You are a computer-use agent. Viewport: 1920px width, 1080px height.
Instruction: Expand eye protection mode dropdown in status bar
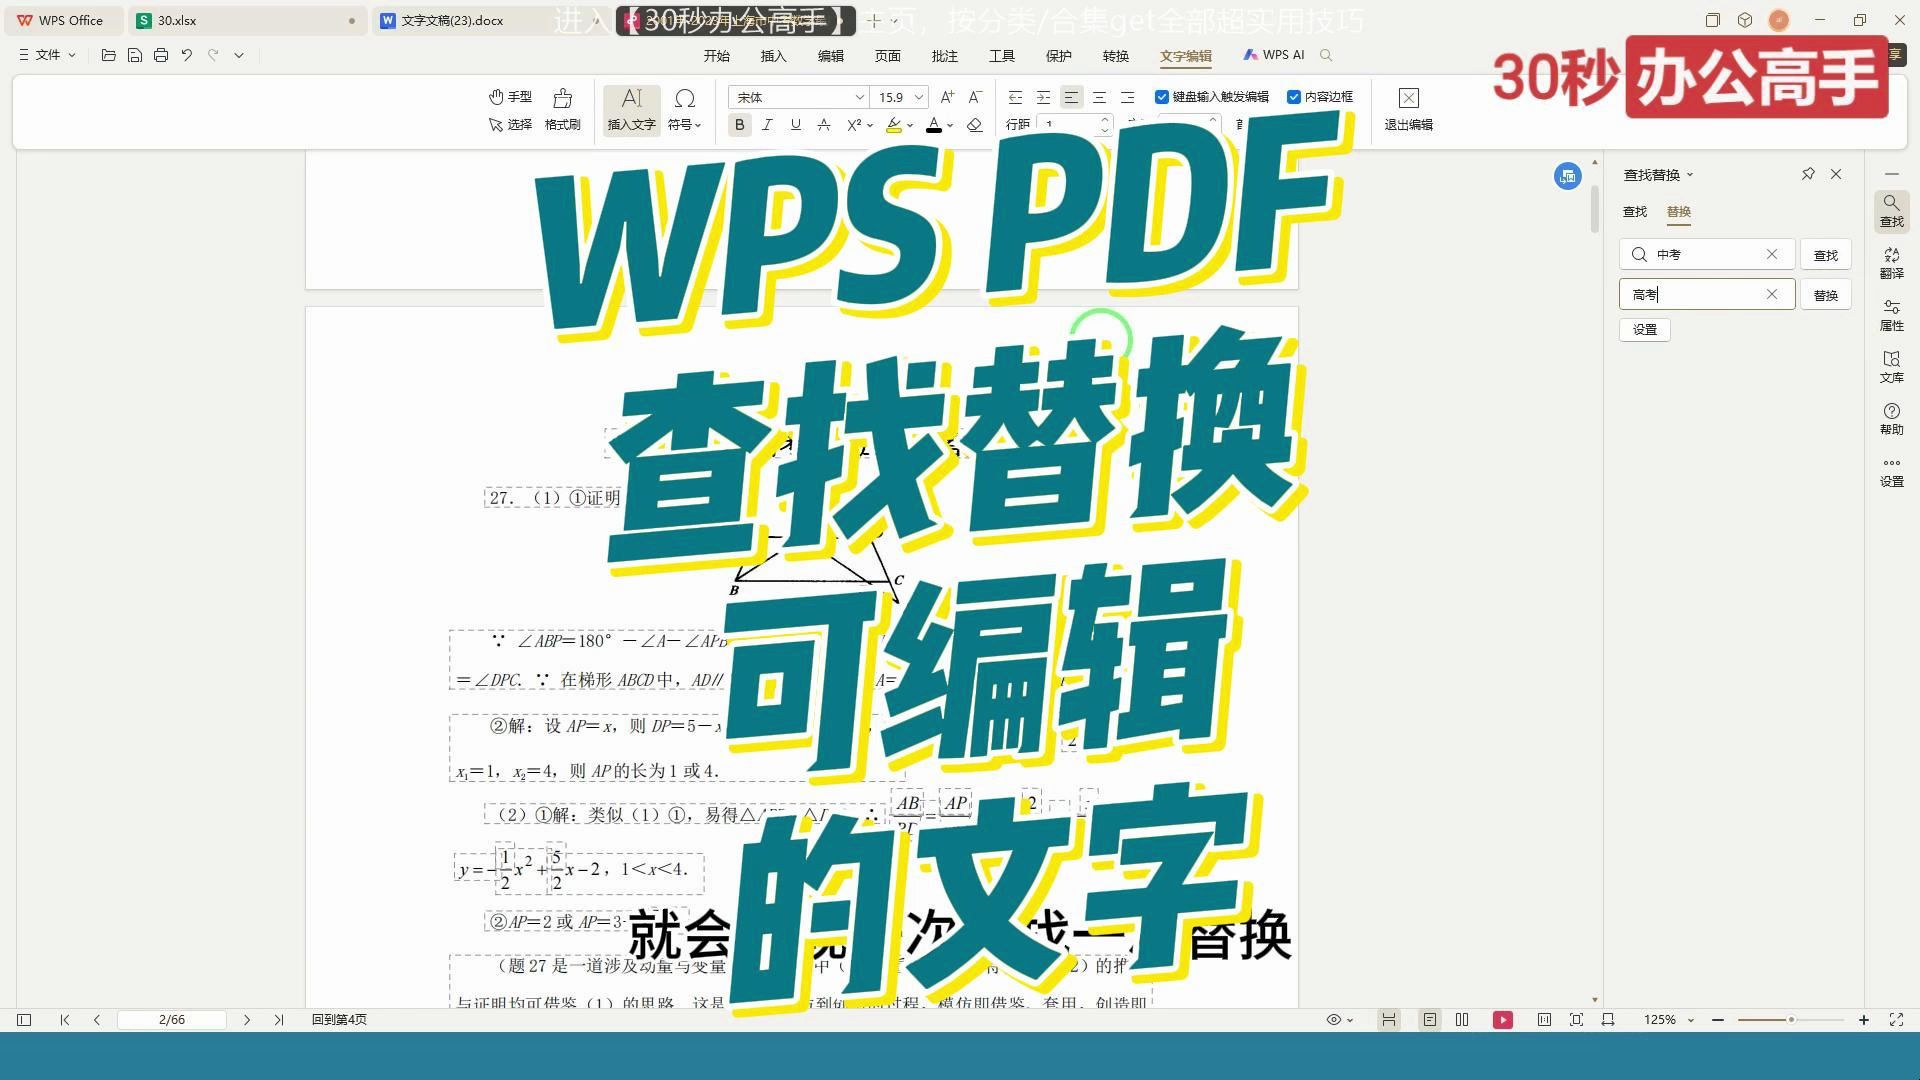click(1350, 1020)
